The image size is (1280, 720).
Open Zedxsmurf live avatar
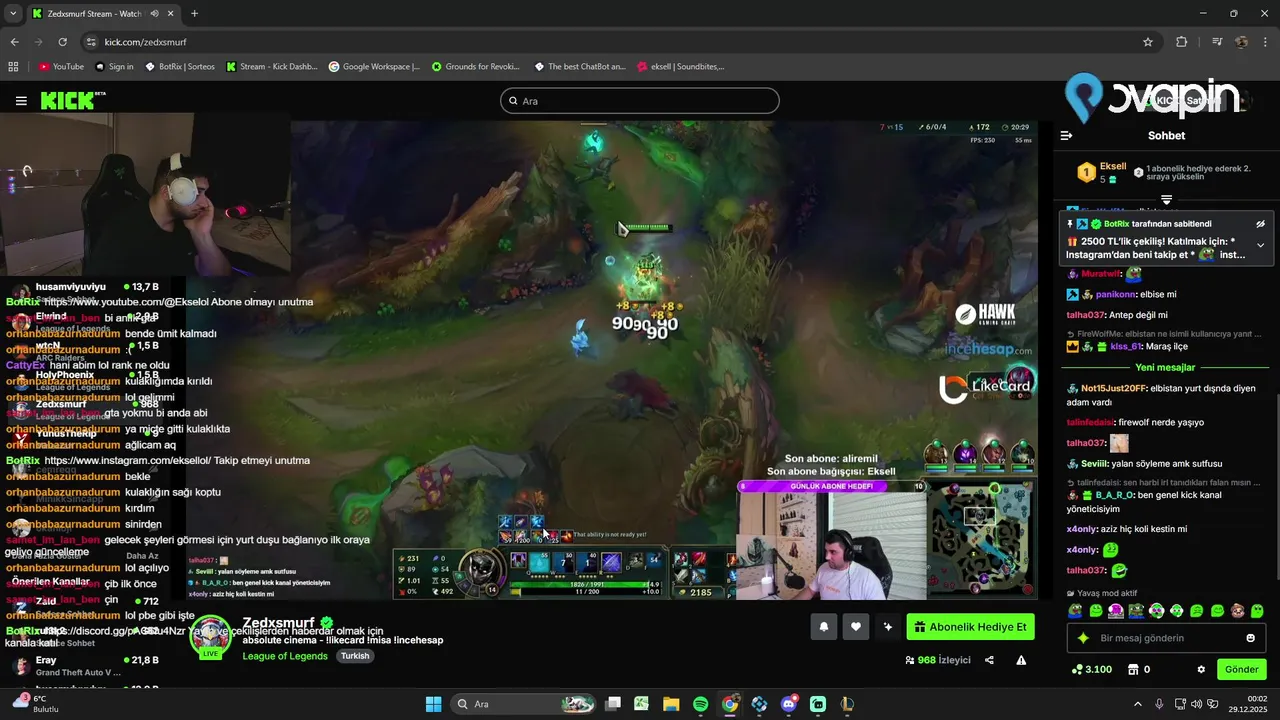(x=210, y=635)
